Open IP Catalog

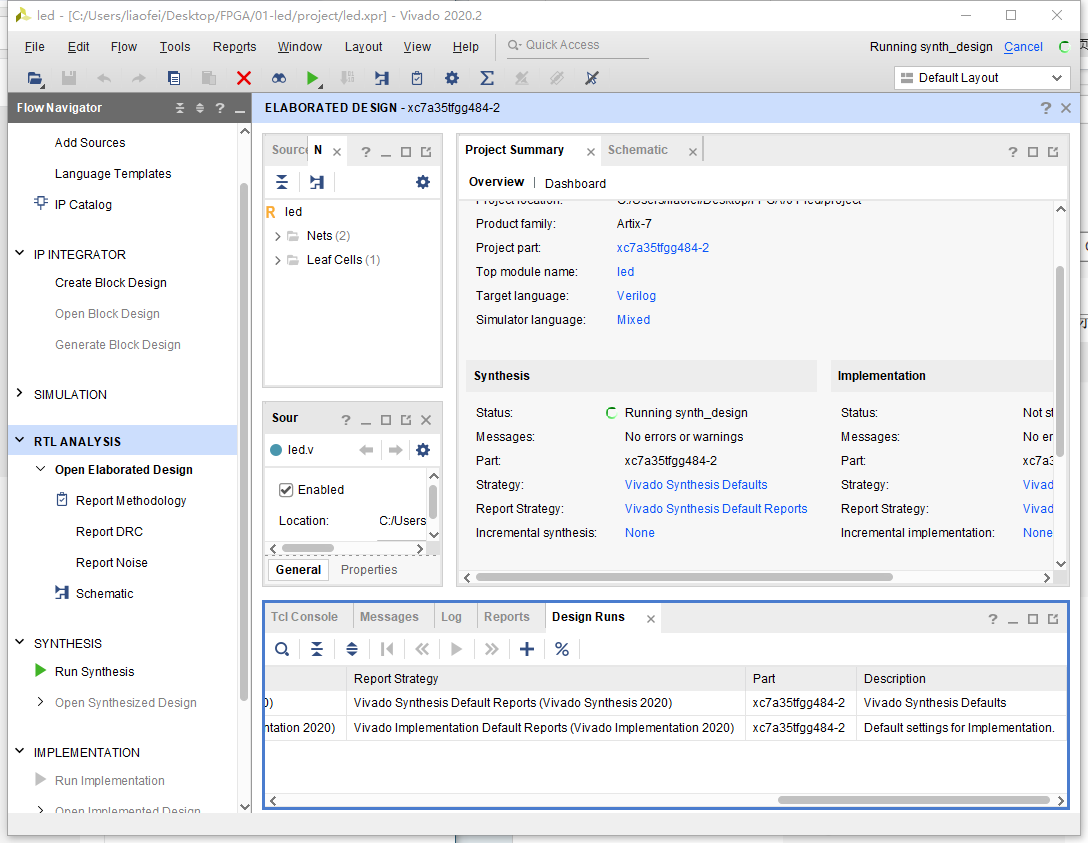tap(83, 205)
